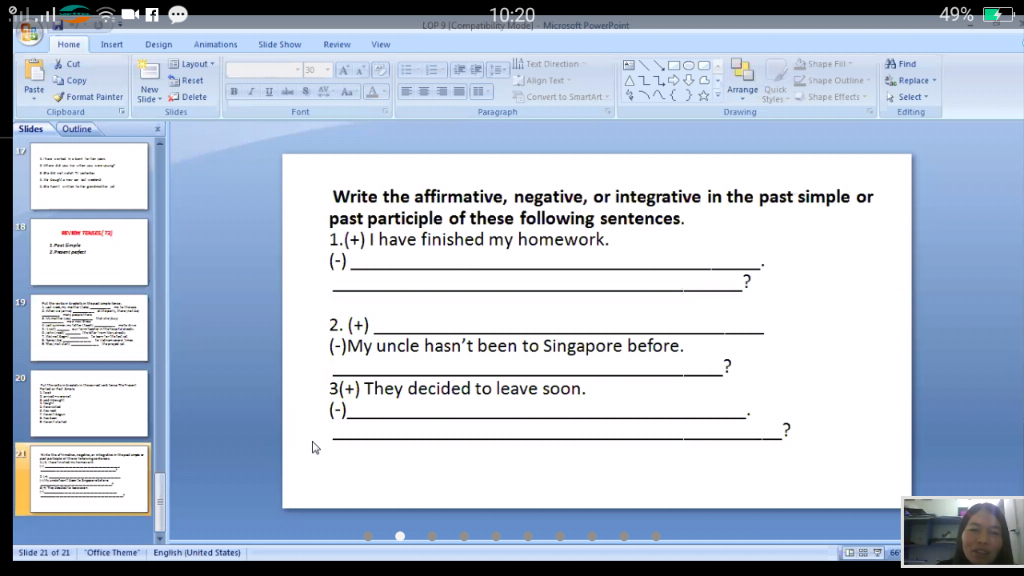Open the Select dropdown in Editing
The height and width of the screenshot is (576, 1024).
tap(907, 97)
